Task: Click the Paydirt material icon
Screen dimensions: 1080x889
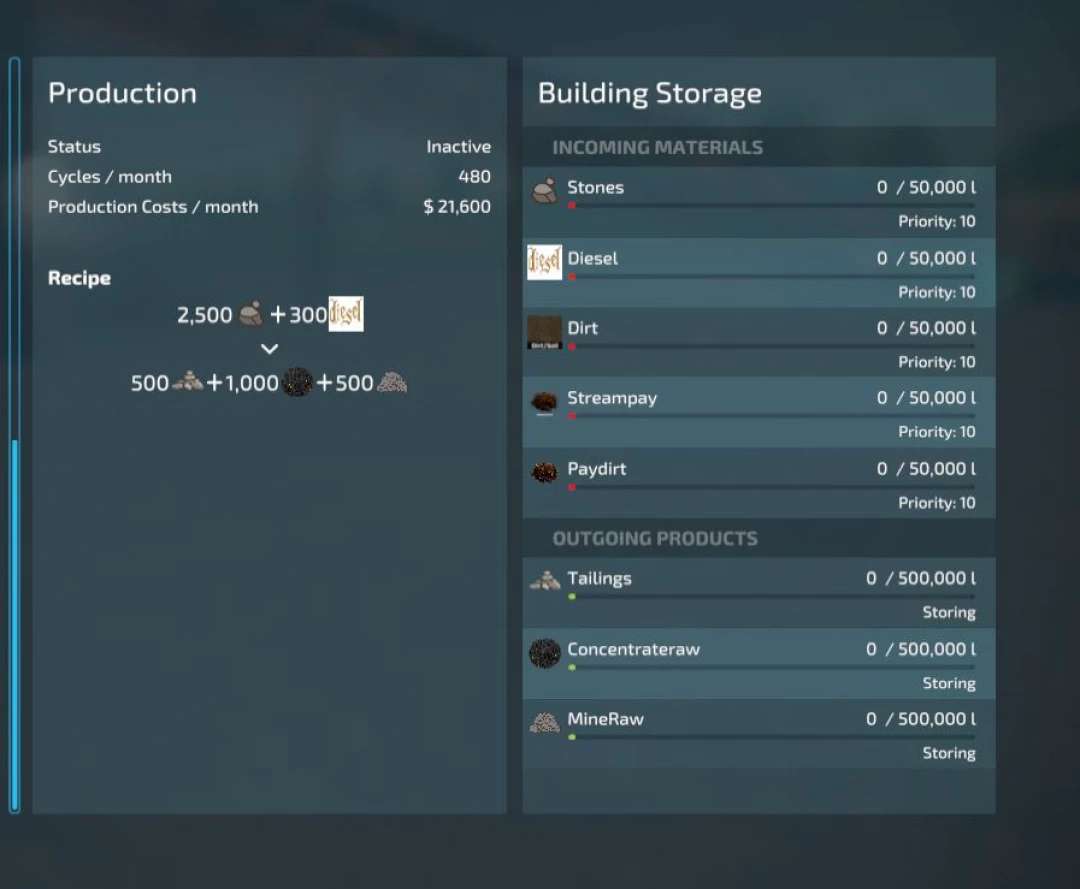Action: pos(544,472)
